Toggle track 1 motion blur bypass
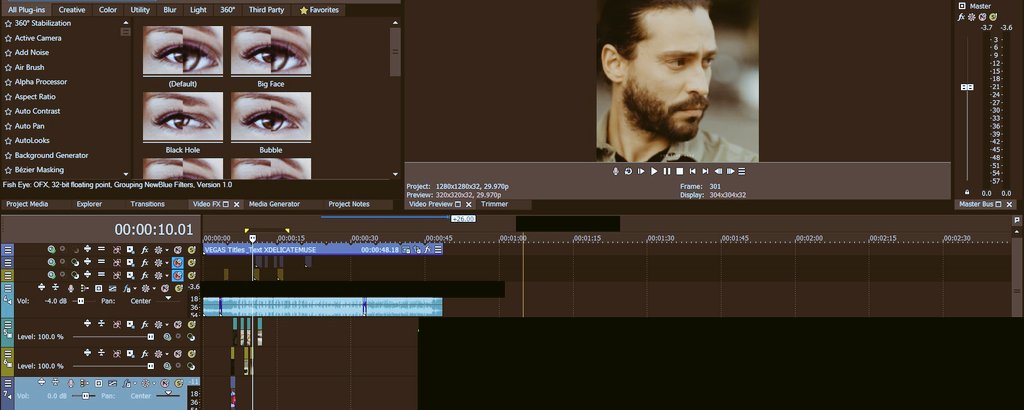 [117, 249]
